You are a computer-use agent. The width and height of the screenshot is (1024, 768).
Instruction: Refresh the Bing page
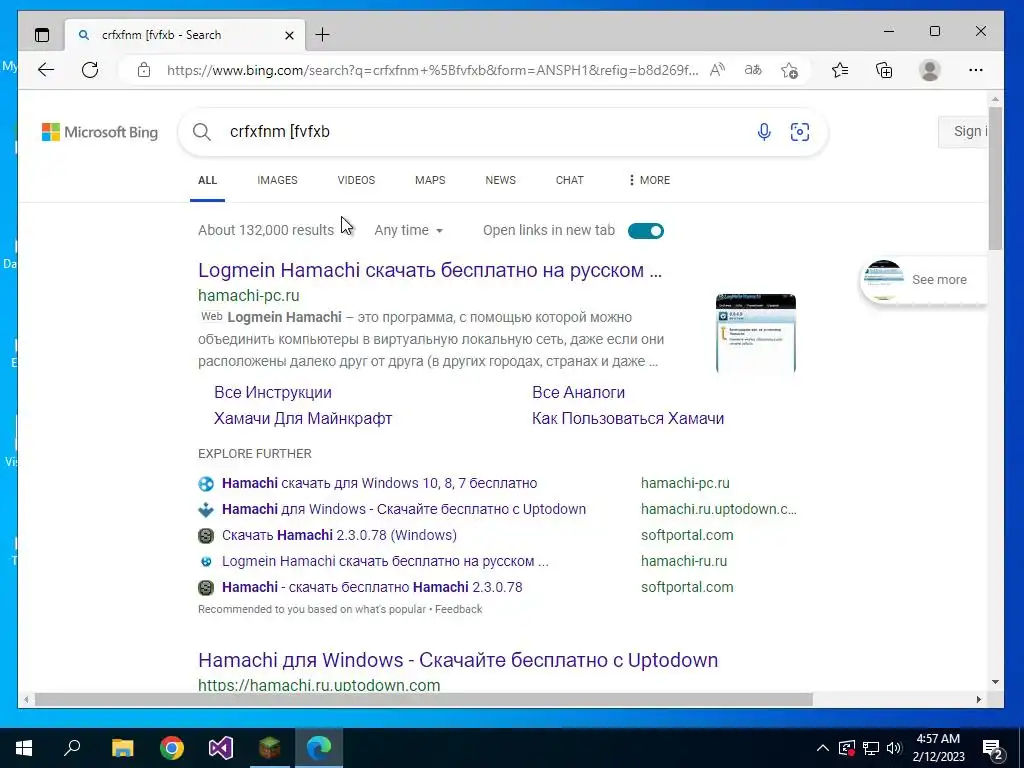[x=90, y=70]
